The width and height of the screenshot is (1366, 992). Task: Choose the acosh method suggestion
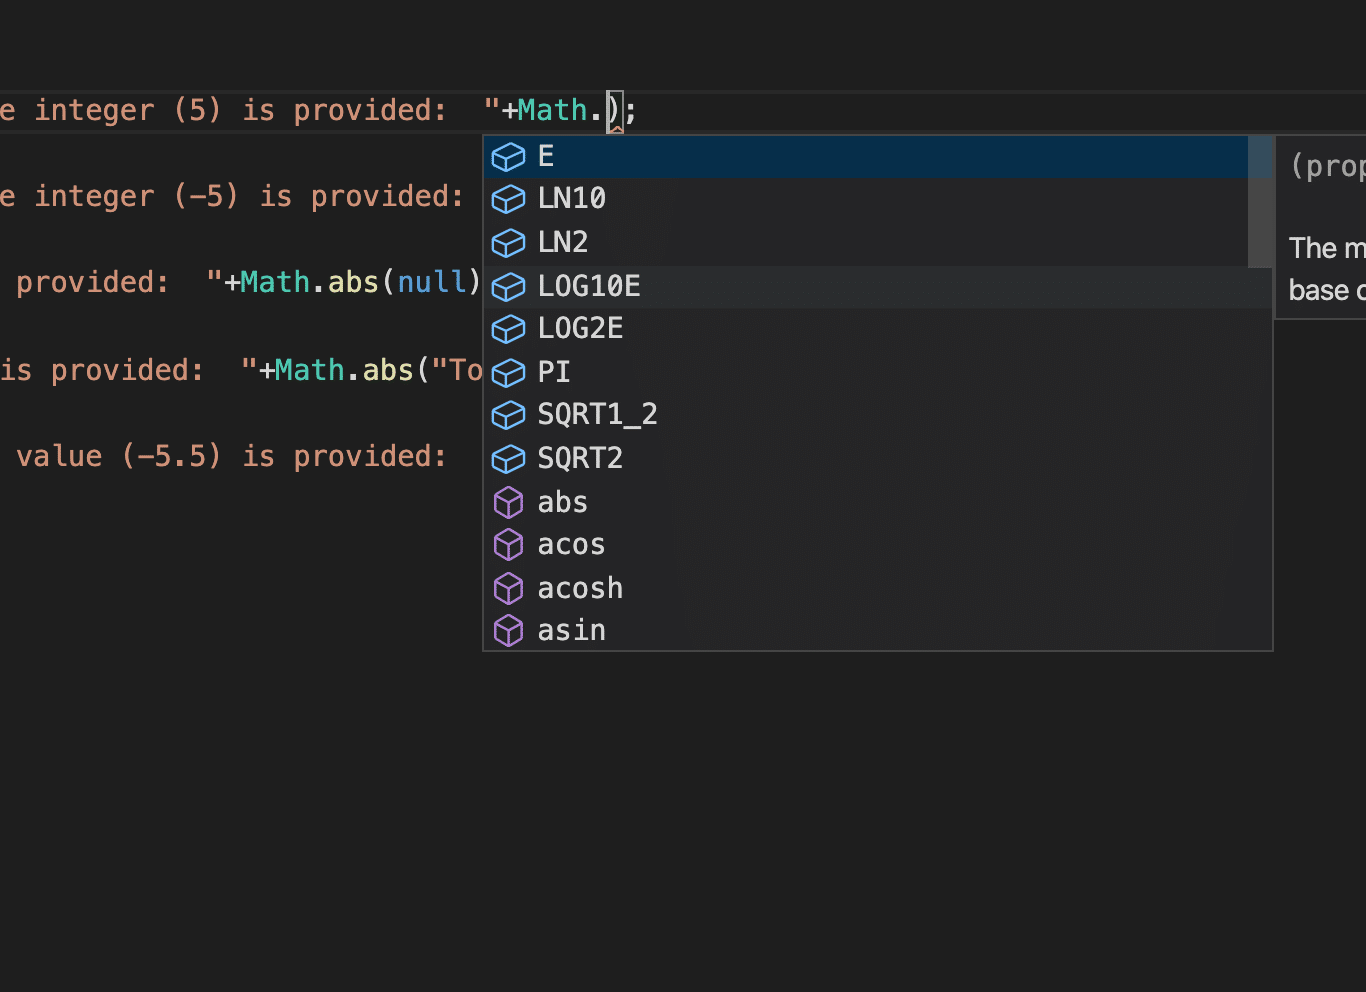point(866,588)
